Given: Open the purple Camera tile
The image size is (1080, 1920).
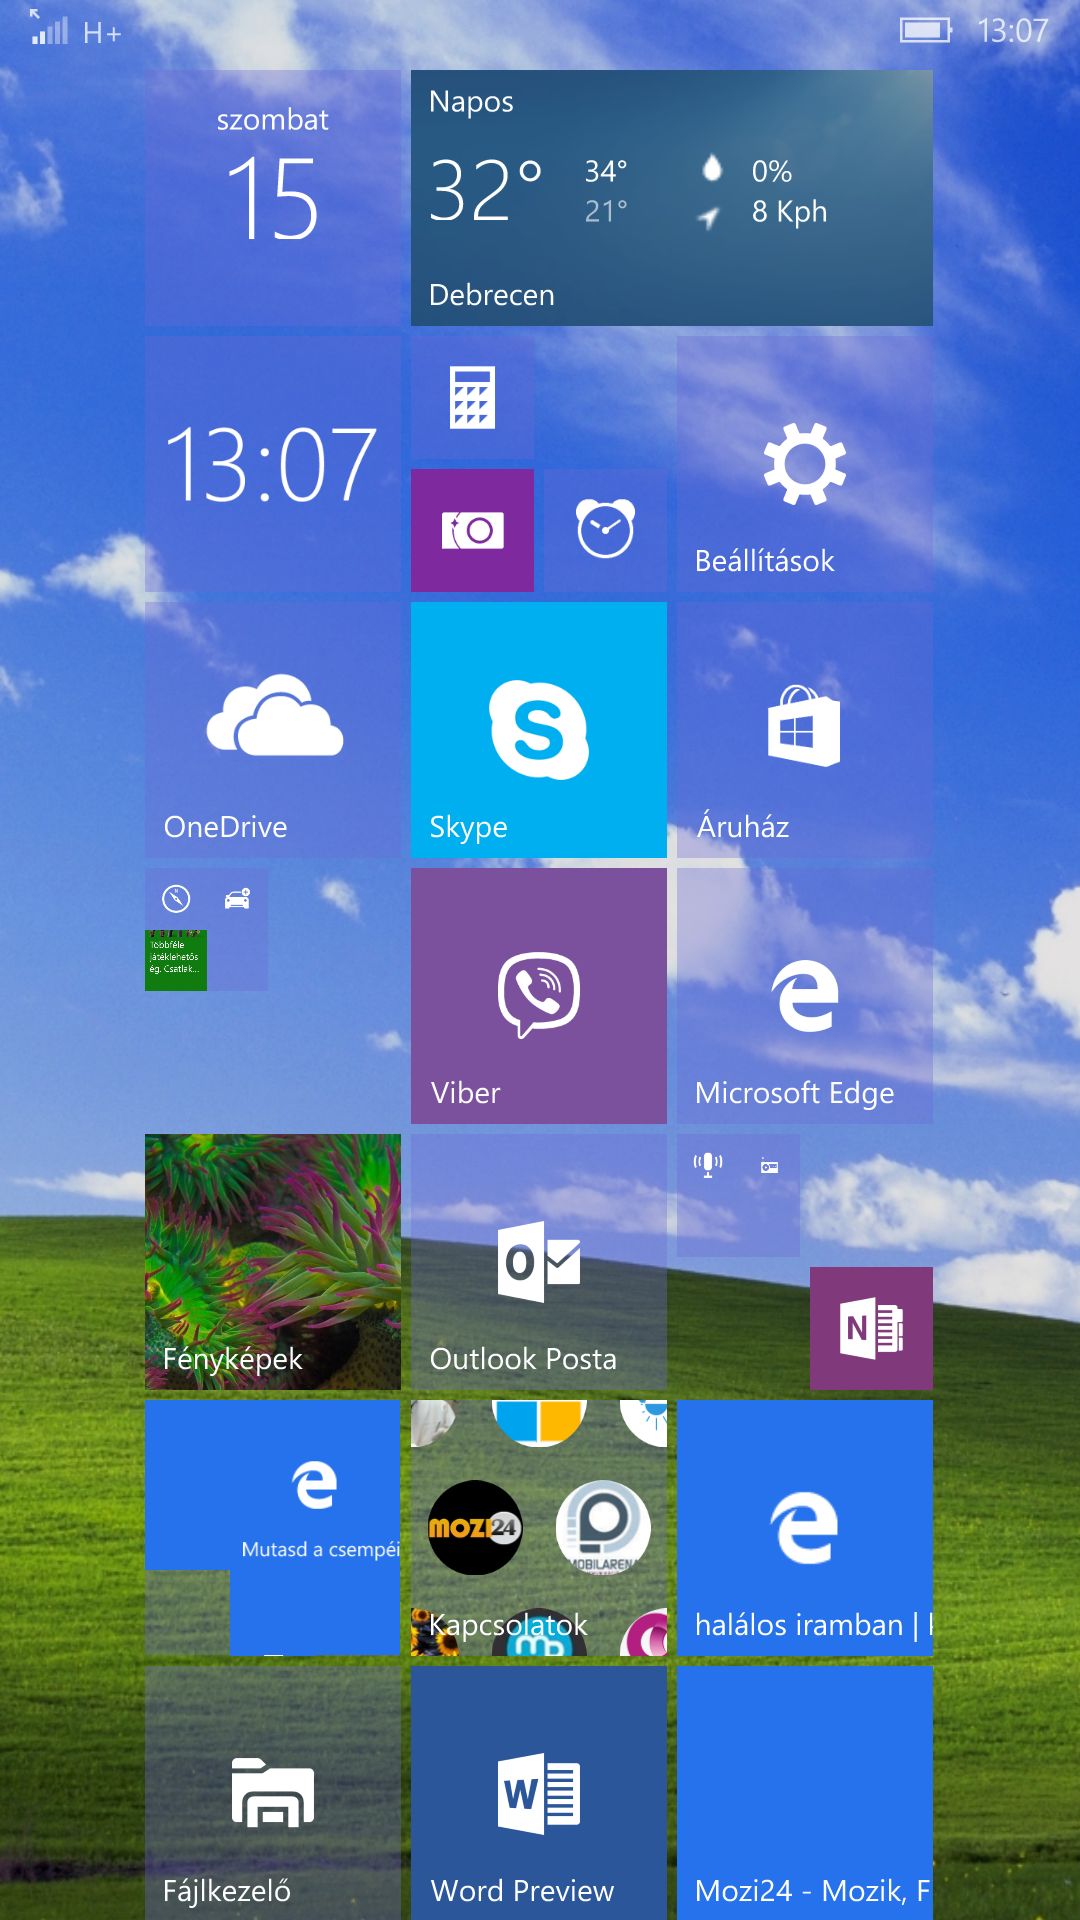Looking at the screenshot, I should click(472, 530).
